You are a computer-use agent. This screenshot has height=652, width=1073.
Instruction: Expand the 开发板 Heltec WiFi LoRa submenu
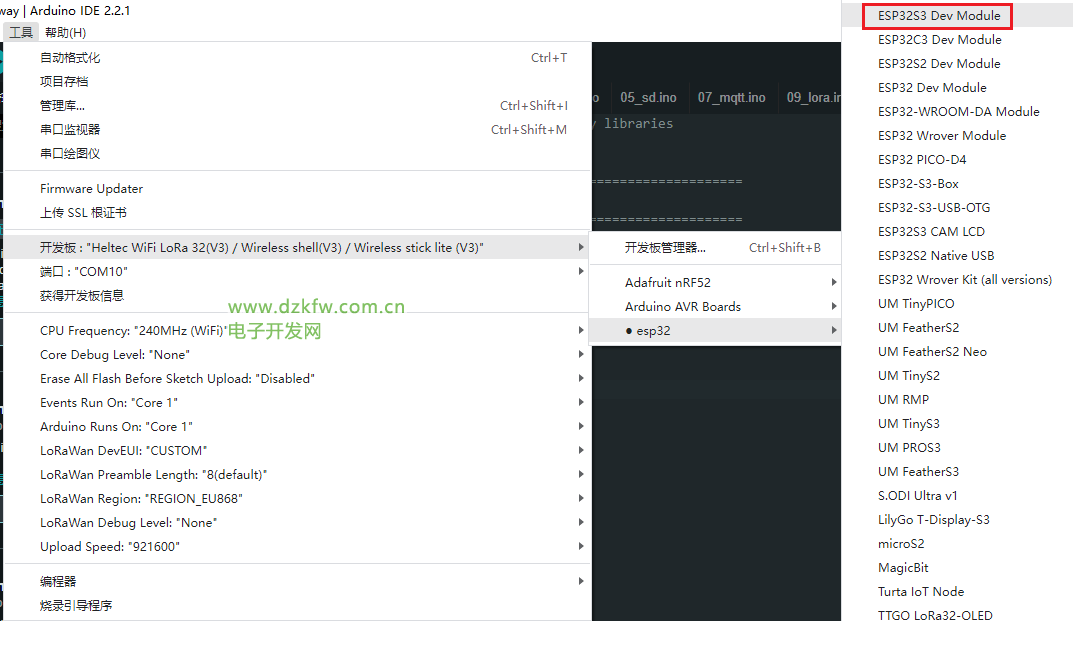point(262,248)
